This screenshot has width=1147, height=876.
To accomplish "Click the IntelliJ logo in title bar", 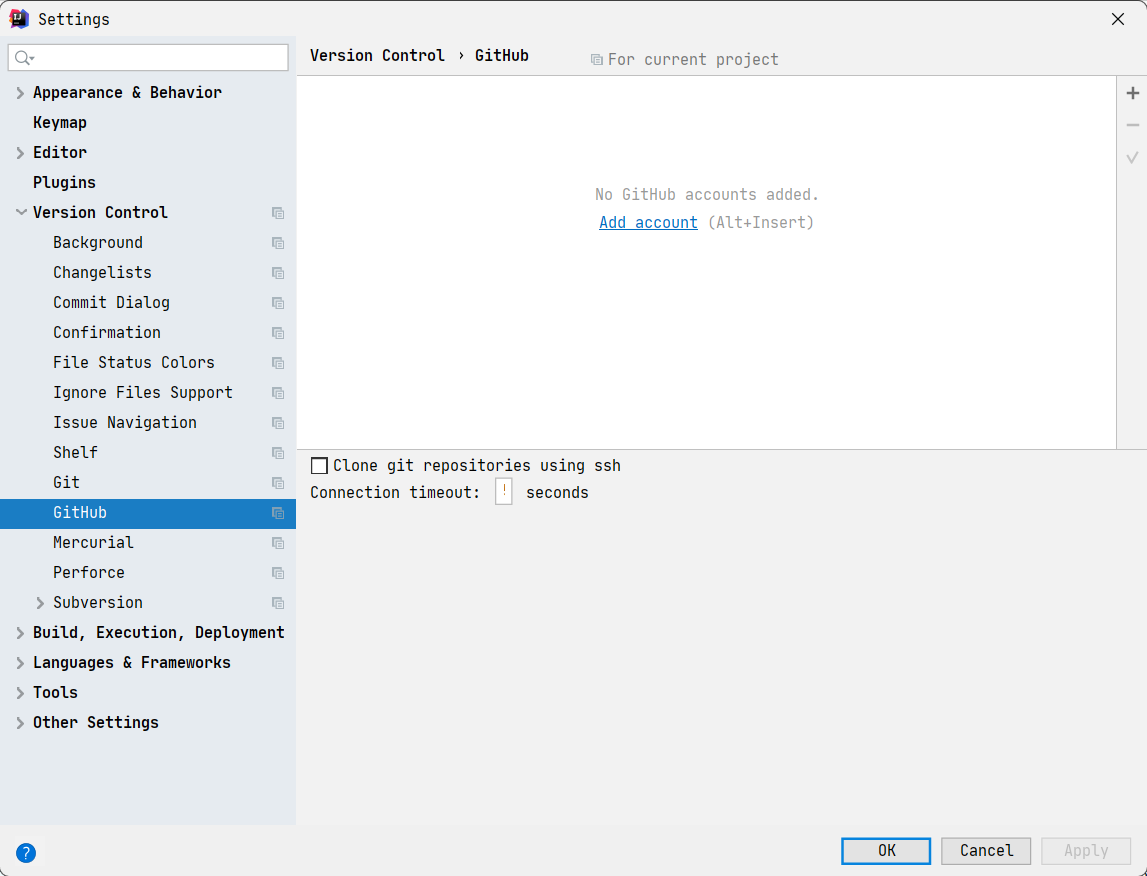I will [x=19, y=18].
